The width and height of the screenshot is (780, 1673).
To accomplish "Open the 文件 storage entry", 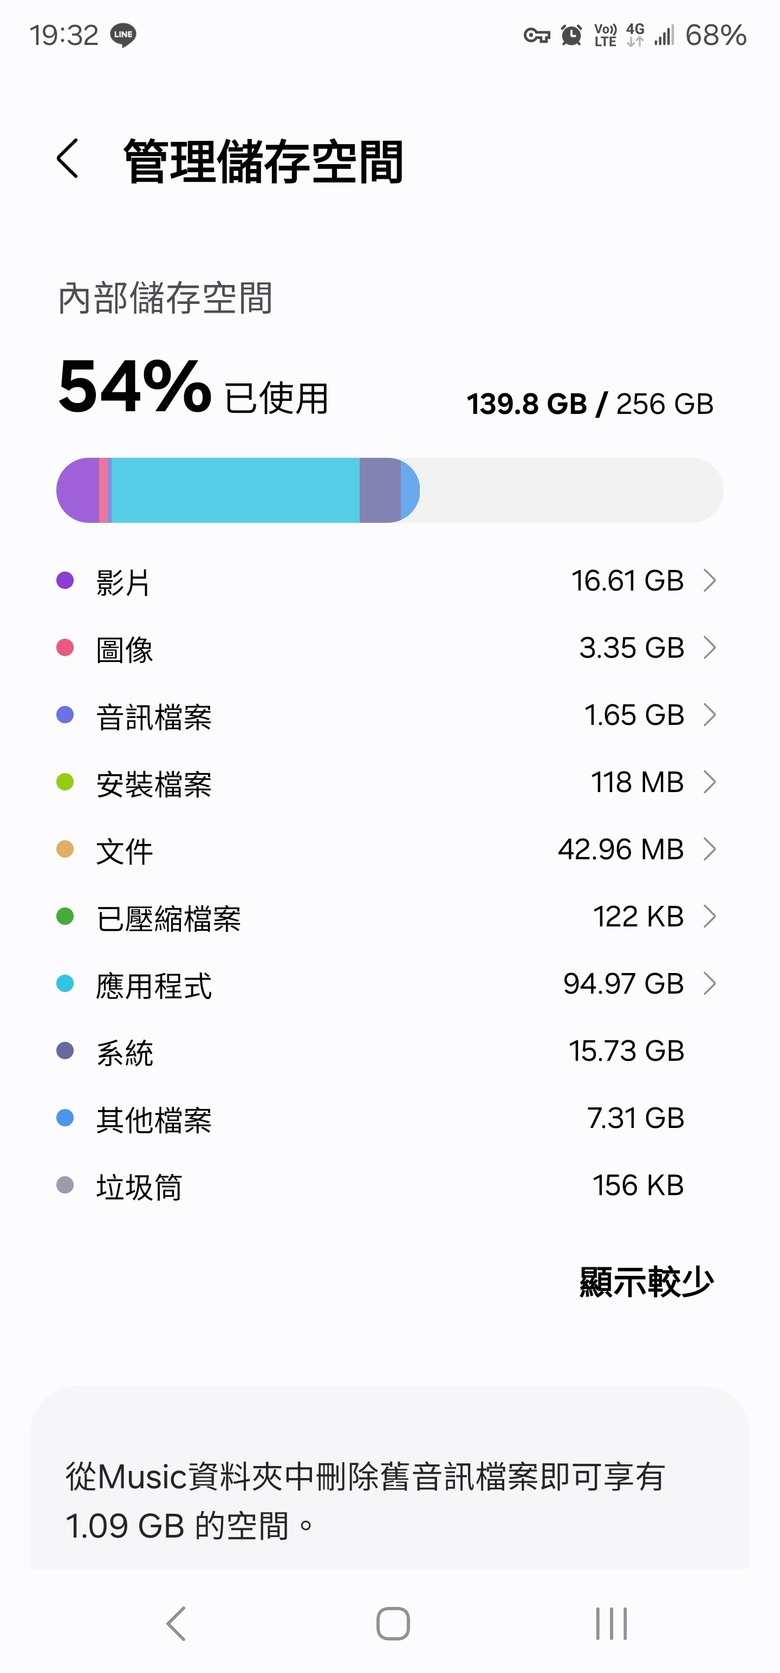I will pos(389,849).
